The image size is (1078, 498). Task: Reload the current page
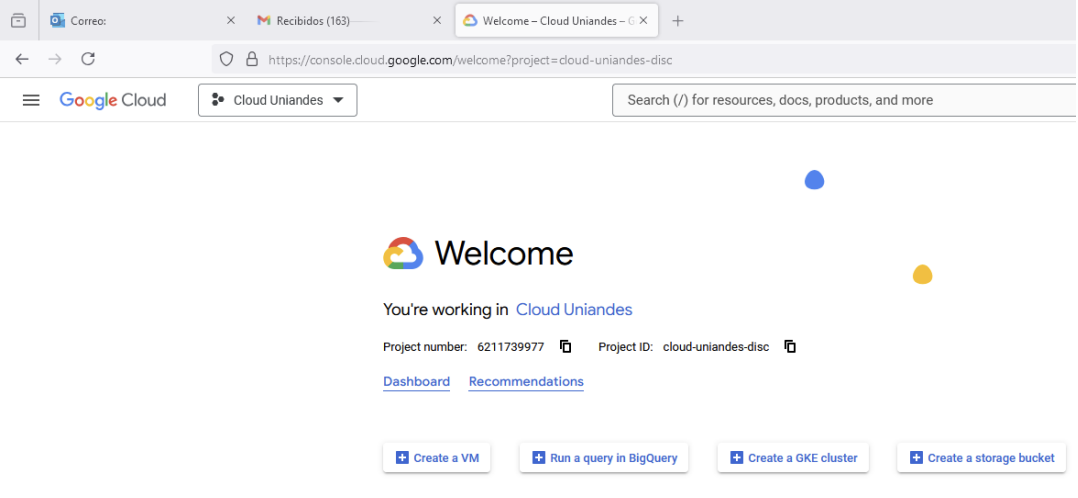88,59
